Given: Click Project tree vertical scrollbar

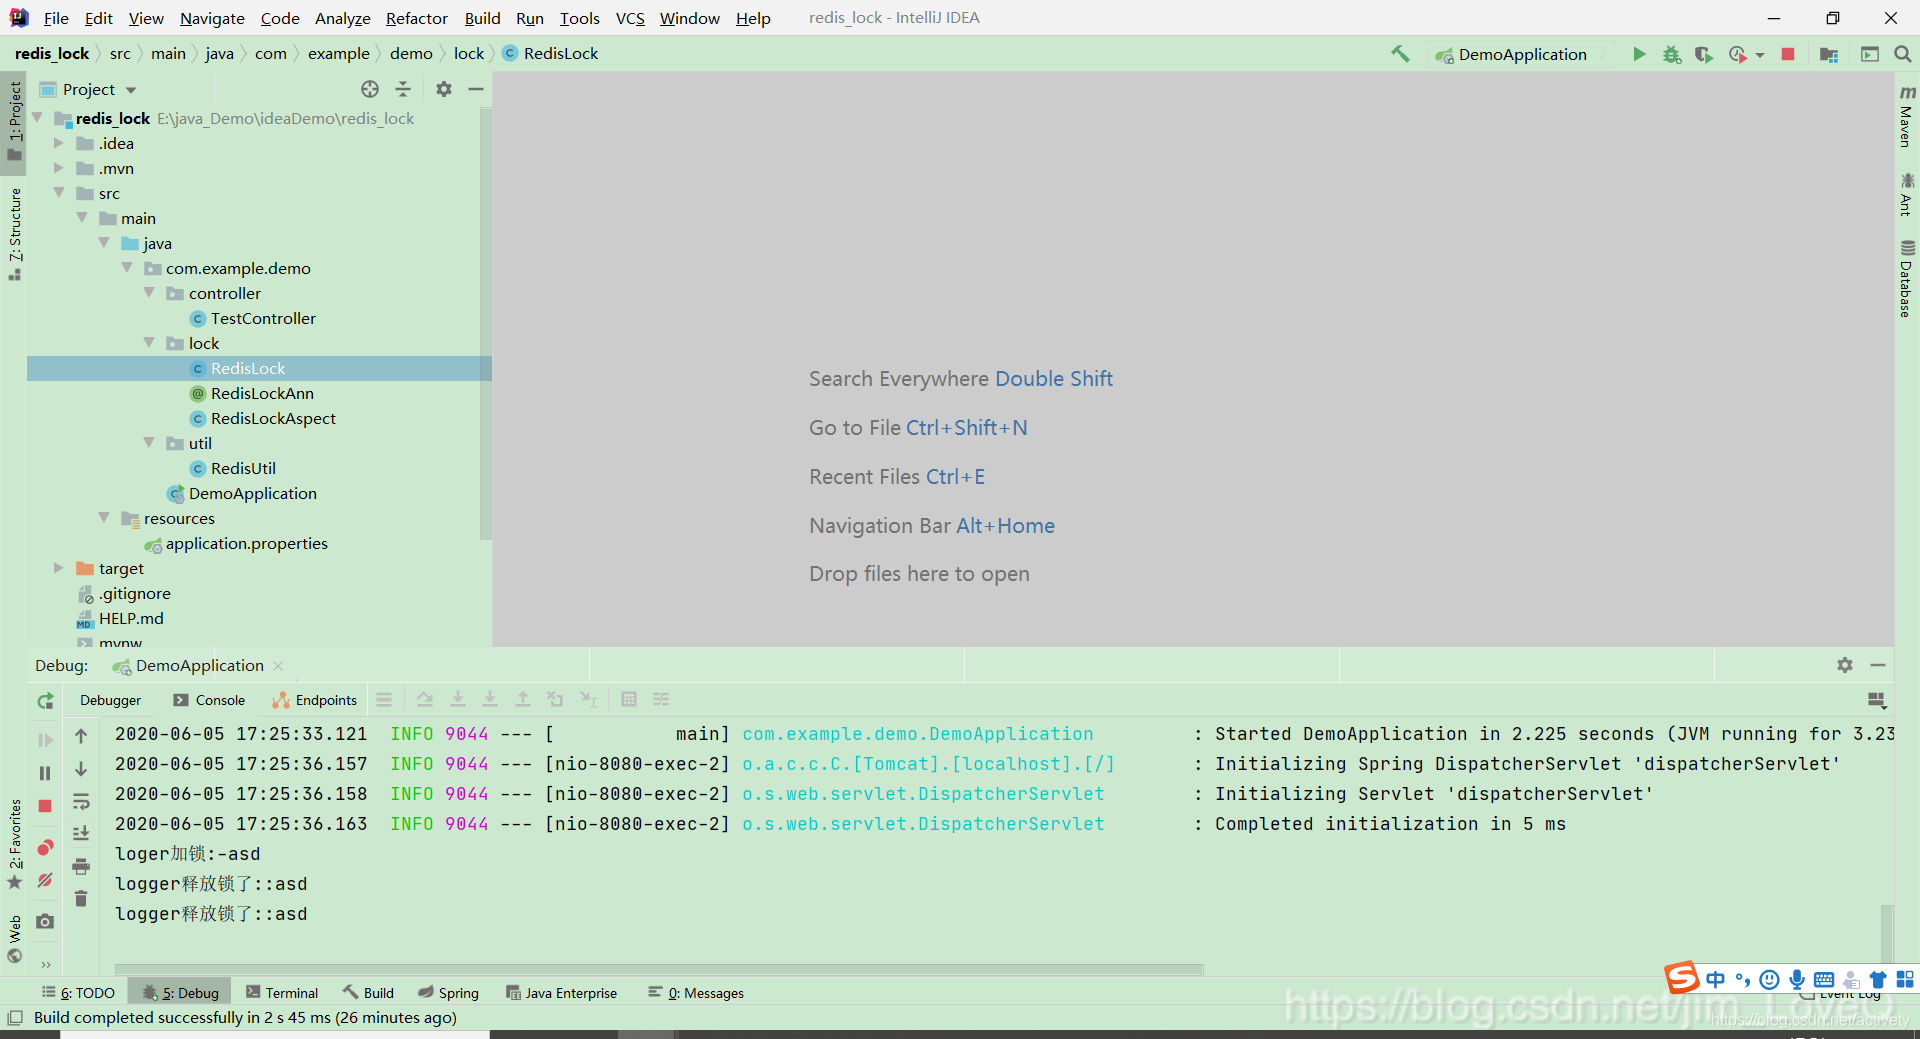Looking at the screenshot, I should [x=486, y=325].
